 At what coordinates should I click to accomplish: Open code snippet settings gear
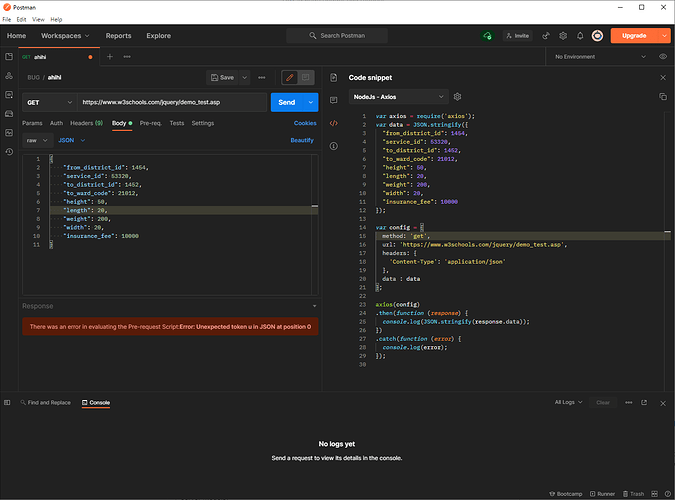coord(458,97)
